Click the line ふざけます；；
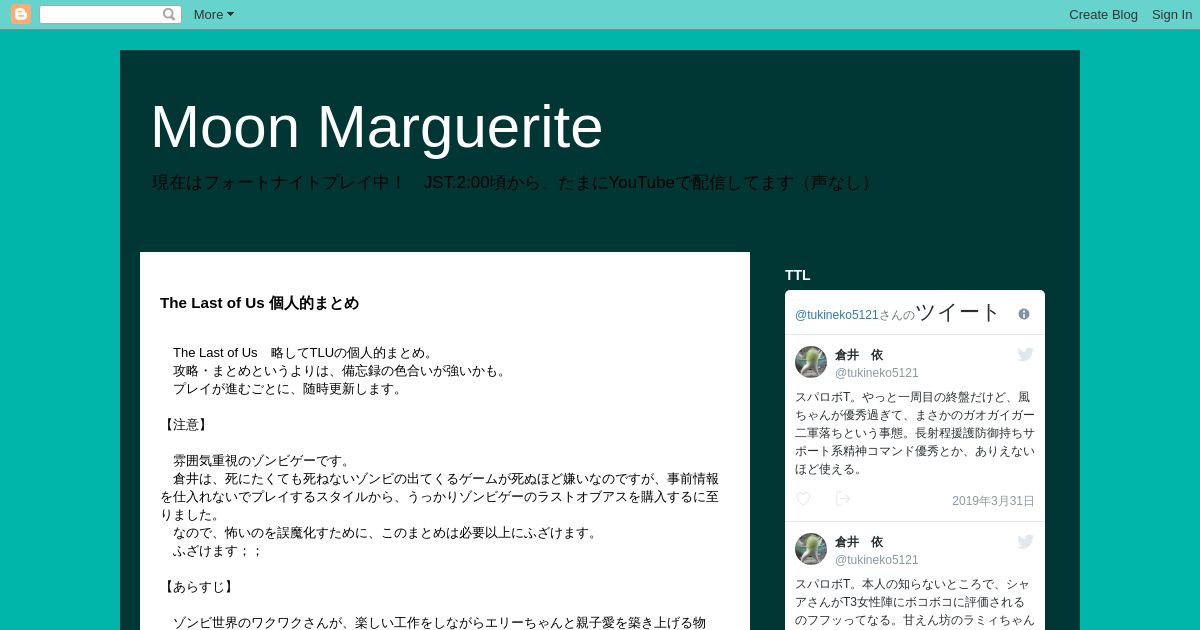This screenshot has width=1200, height=630. coord(217,551)
